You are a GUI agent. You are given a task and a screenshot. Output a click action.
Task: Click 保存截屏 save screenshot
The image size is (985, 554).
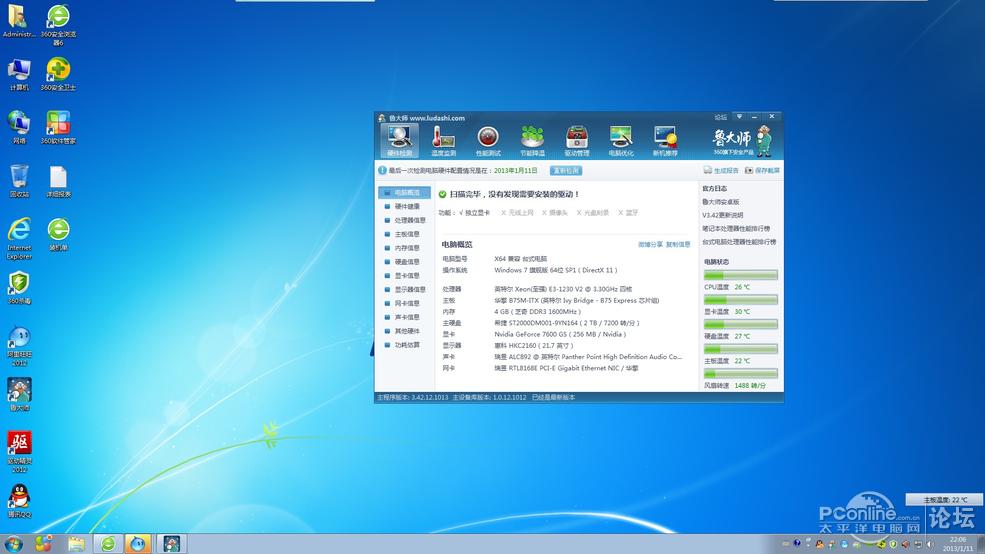(762, 170)
